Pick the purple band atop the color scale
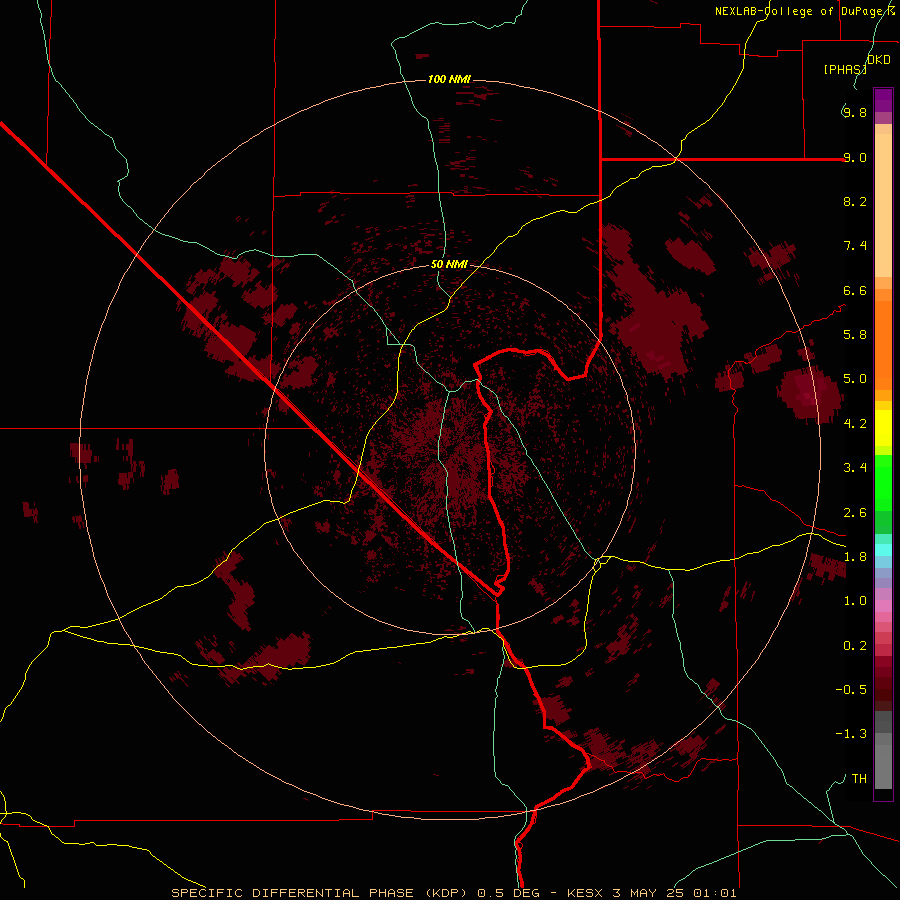 point(883,100)
